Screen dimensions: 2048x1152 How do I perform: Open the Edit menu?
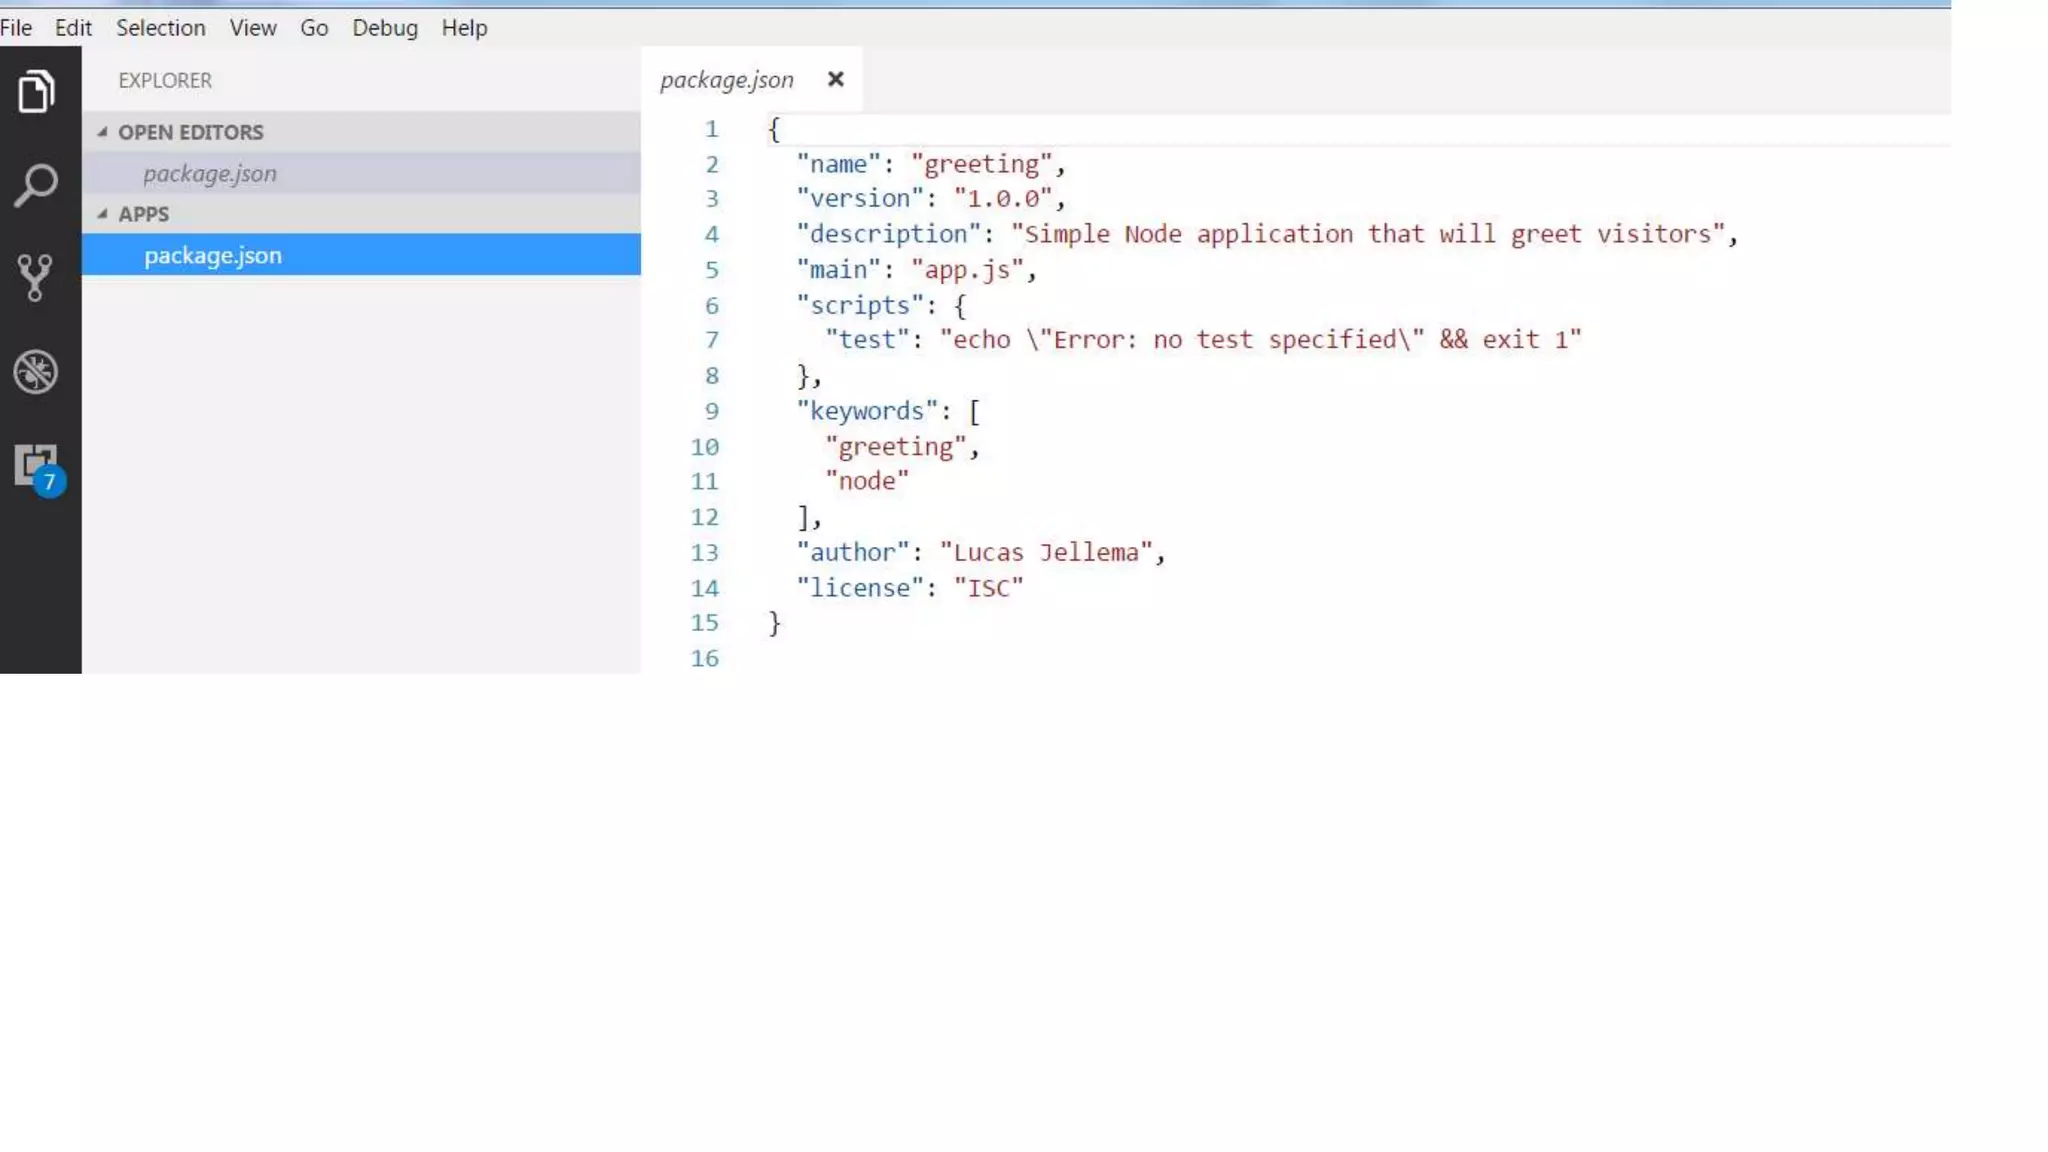(x=73, y=28)
